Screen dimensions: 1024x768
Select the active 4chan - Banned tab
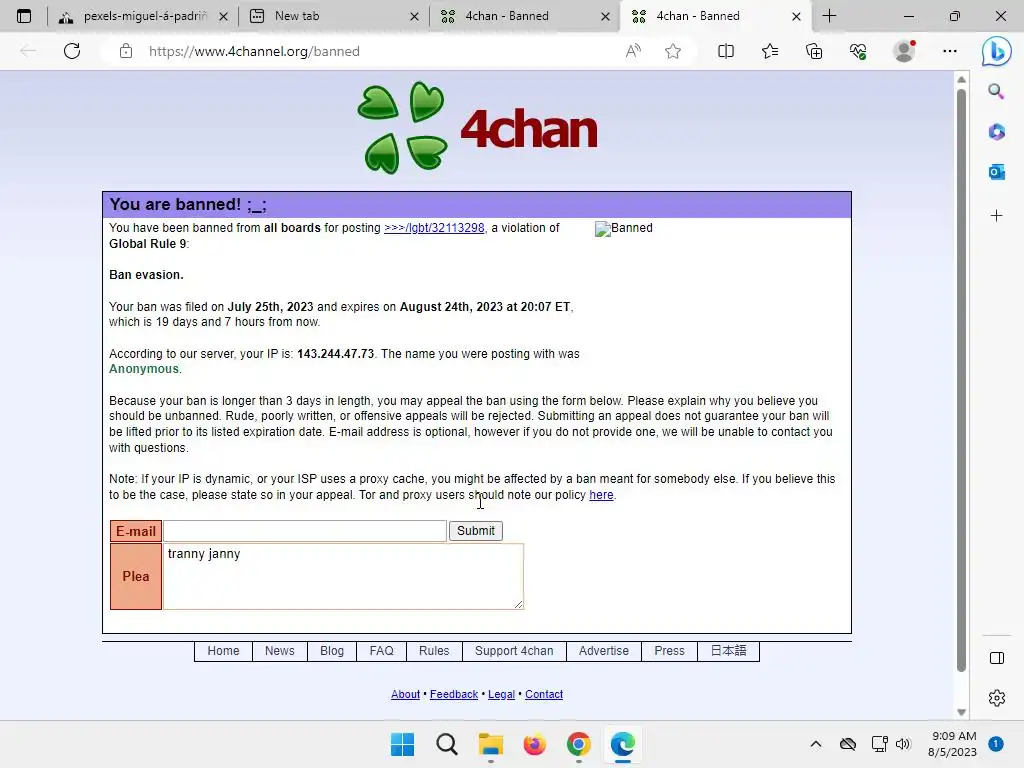point(714,16)
